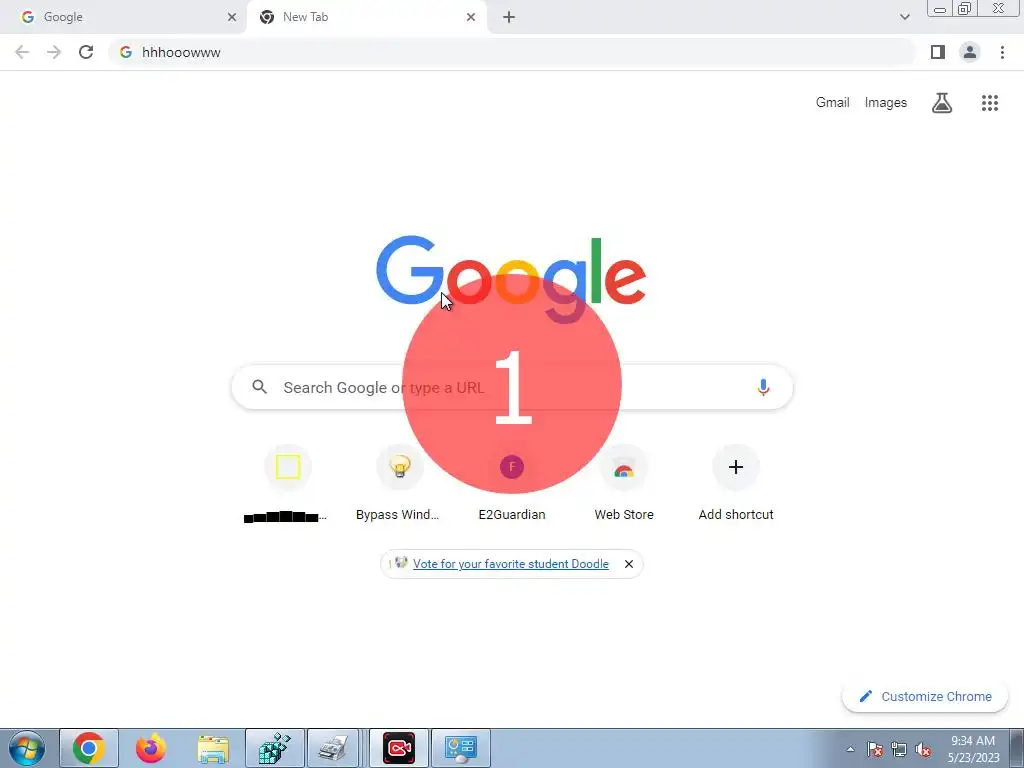1024x768 pixels.
Task: Focus the address bar with hhhooowww
Action: click(512, 52)
